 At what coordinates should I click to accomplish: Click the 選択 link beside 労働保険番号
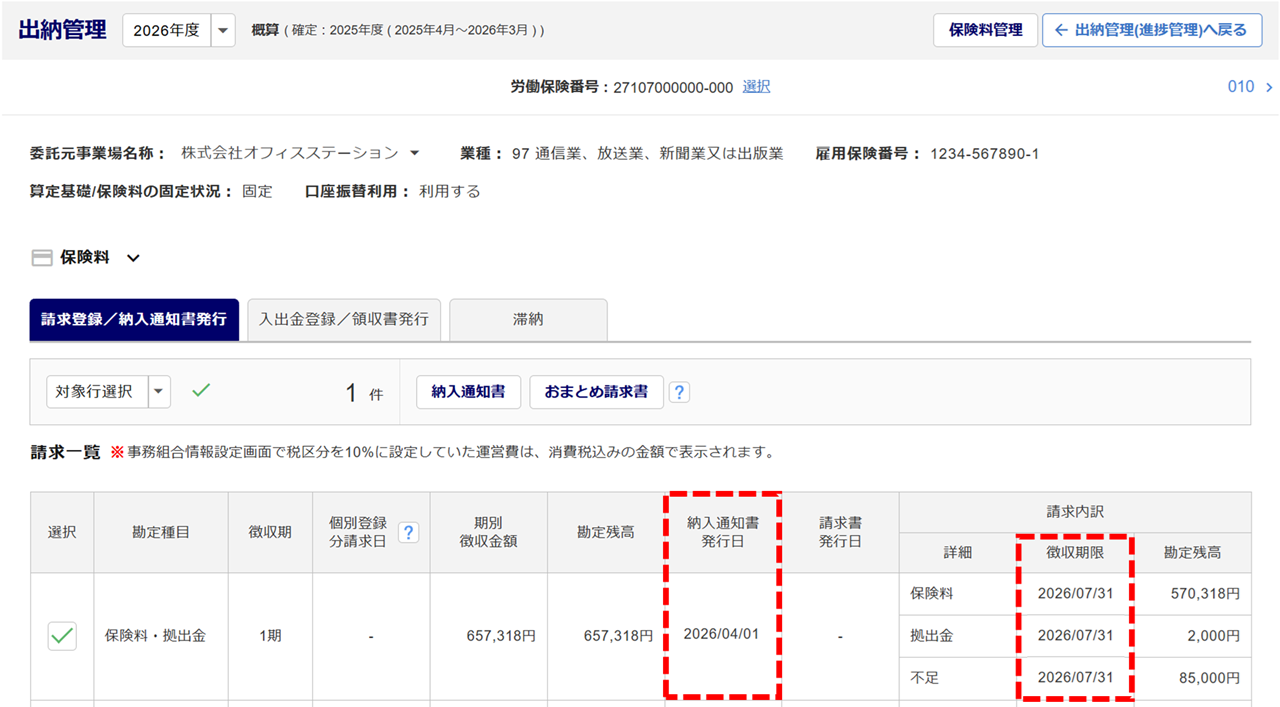(x=756, y=87)
